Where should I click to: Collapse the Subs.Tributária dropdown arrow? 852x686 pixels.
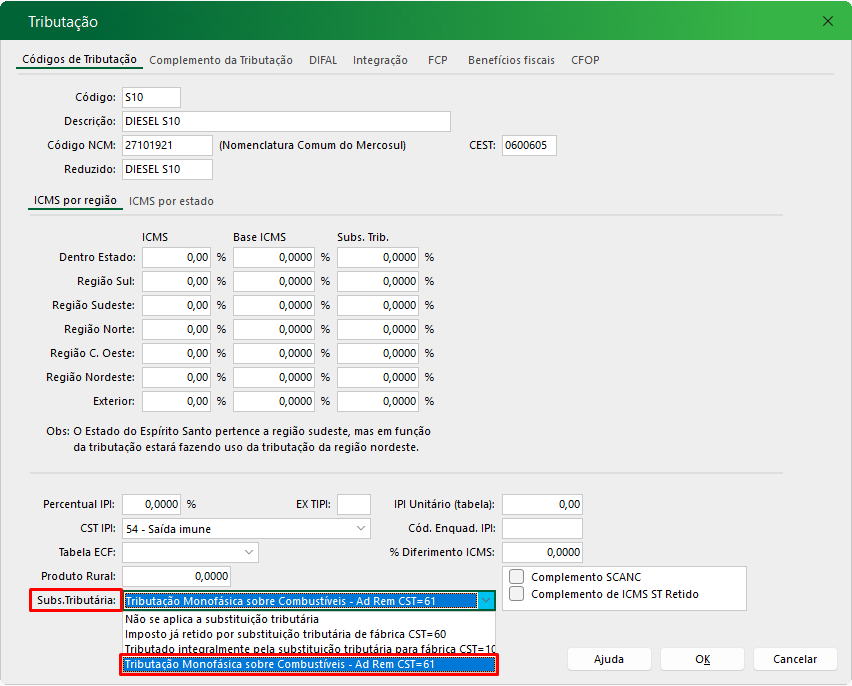coord(486,601)
